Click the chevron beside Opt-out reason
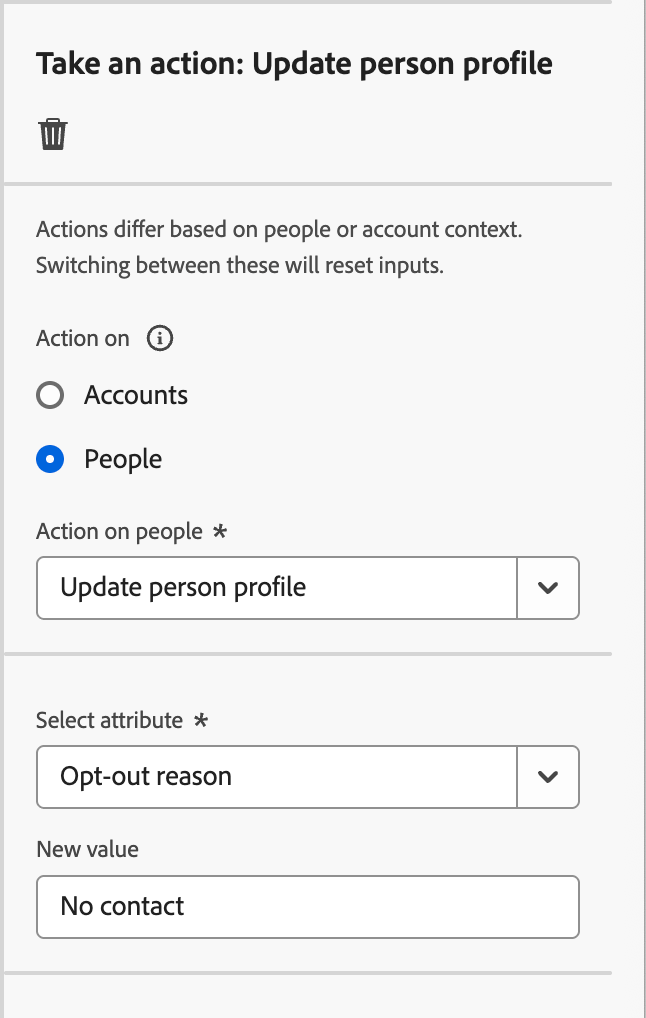This screenshot has width=646, height=1018. click(548, 777)
